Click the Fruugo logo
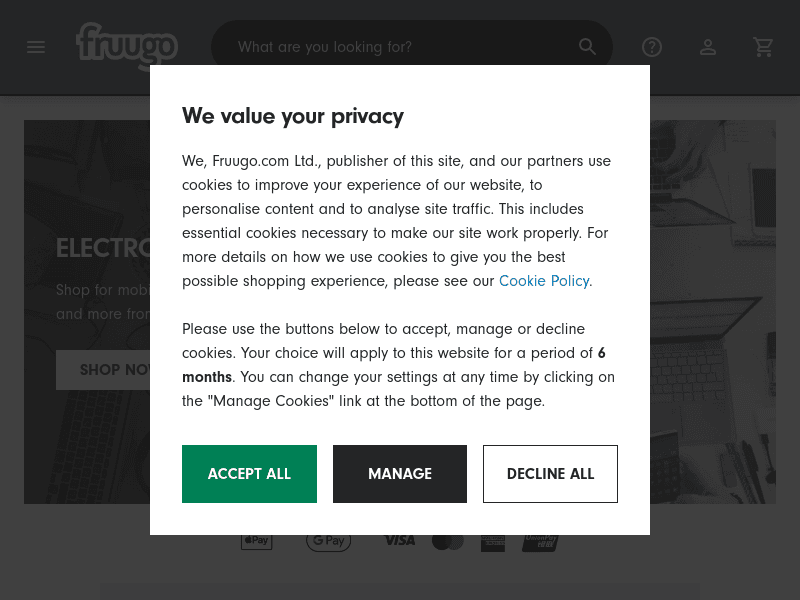This screenshot has width=800, height=600. pos(126,45)
